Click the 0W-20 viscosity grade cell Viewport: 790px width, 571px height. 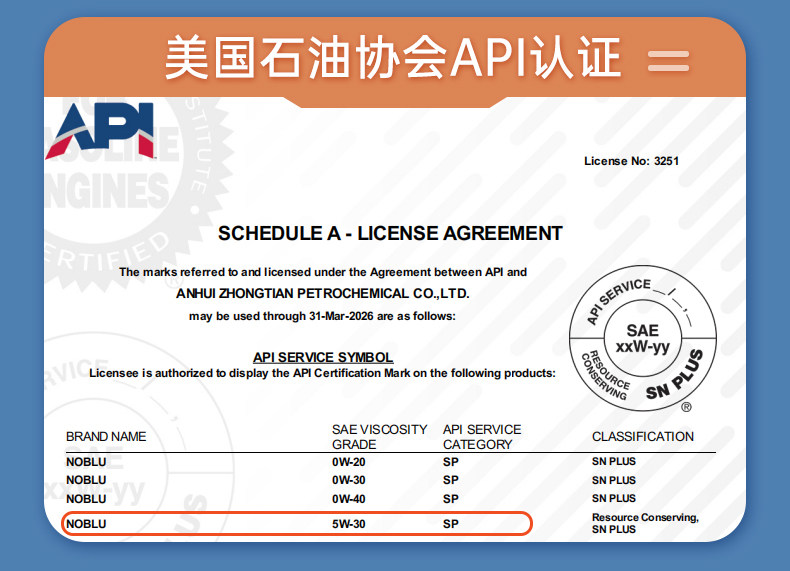349,462
